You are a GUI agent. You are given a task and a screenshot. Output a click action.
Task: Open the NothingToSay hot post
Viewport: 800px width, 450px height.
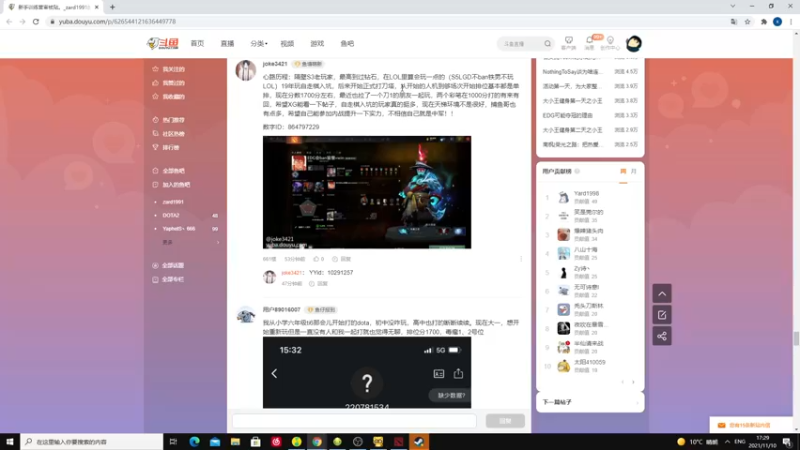coord(572,72)
